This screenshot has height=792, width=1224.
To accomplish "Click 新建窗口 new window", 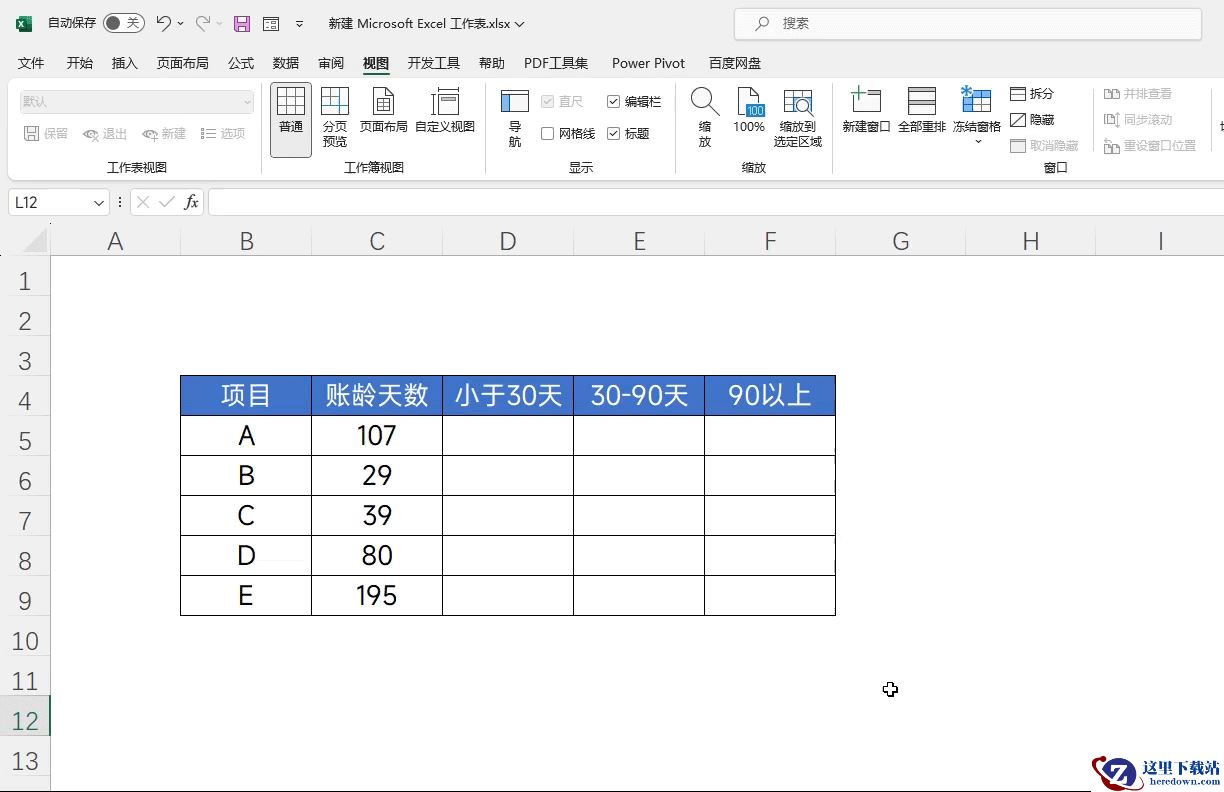I will coord(866,111).
